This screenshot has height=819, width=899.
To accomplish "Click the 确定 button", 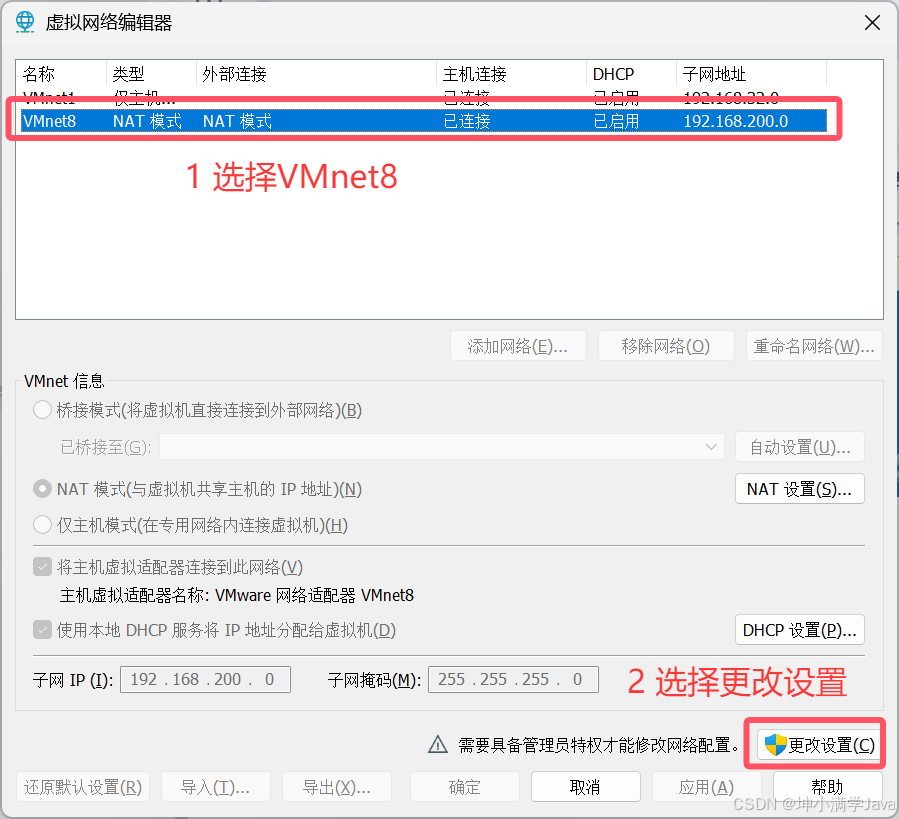I will click(x=464, y=787).
